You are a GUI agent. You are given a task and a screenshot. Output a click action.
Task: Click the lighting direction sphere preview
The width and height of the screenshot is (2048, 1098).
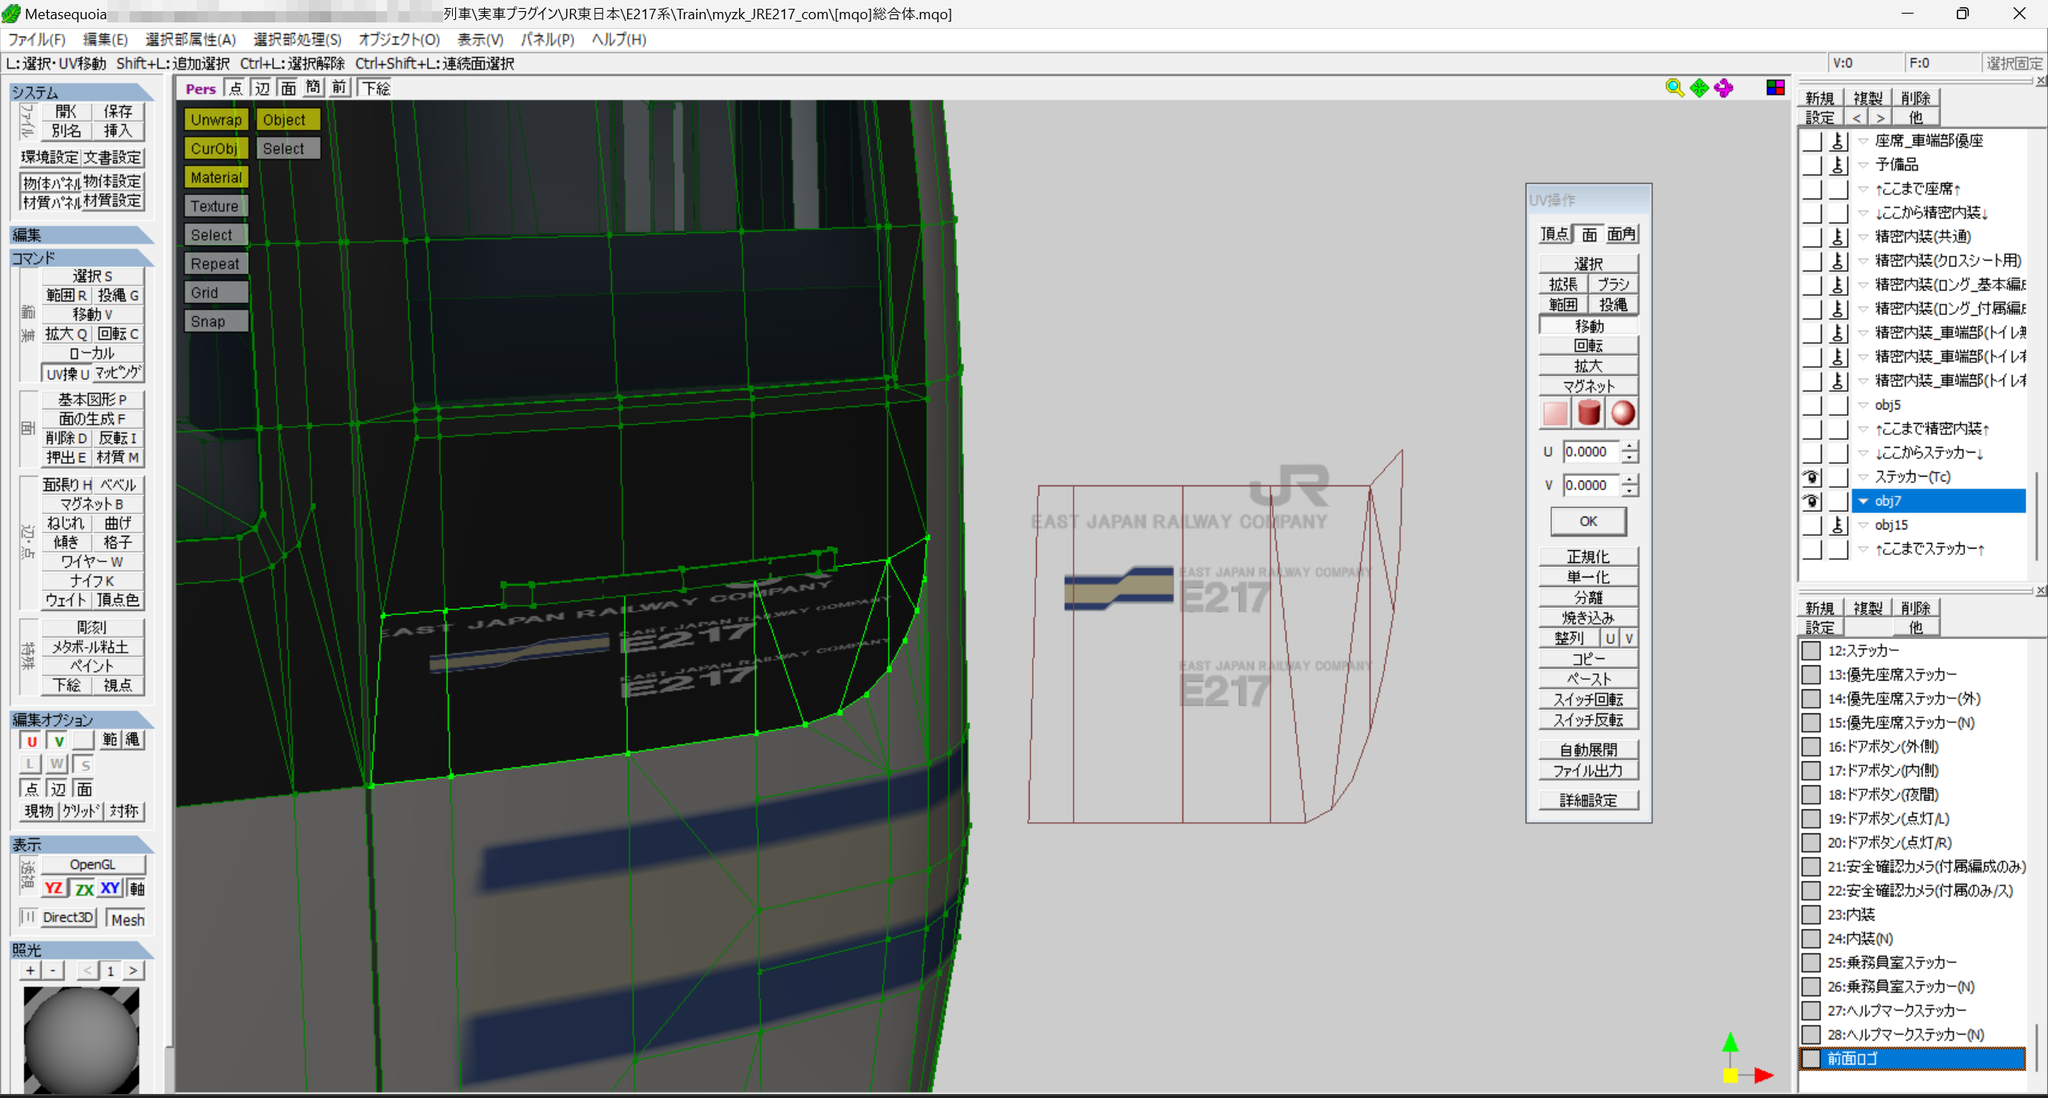click(81, 1039)
